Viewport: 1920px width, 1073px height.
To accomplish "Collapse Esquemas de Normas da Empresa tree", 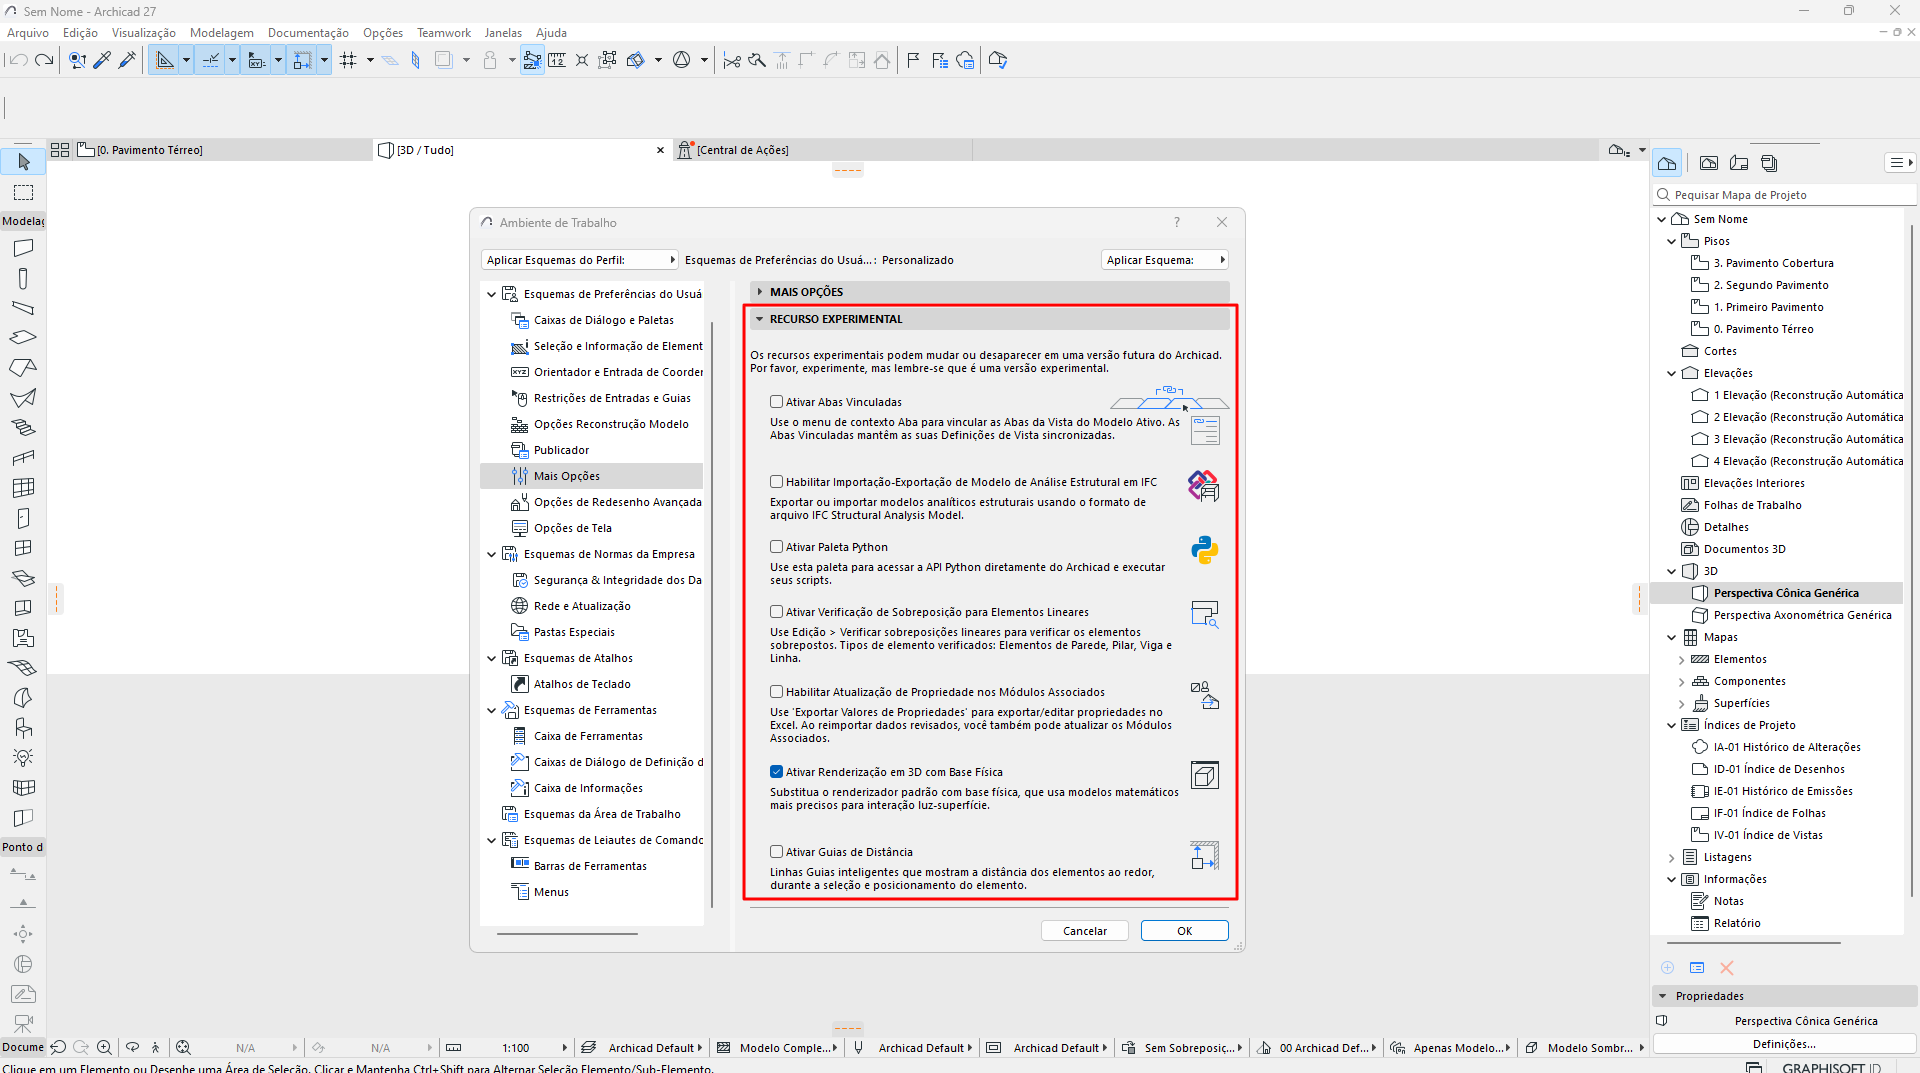I will click(x=491, y=554).
